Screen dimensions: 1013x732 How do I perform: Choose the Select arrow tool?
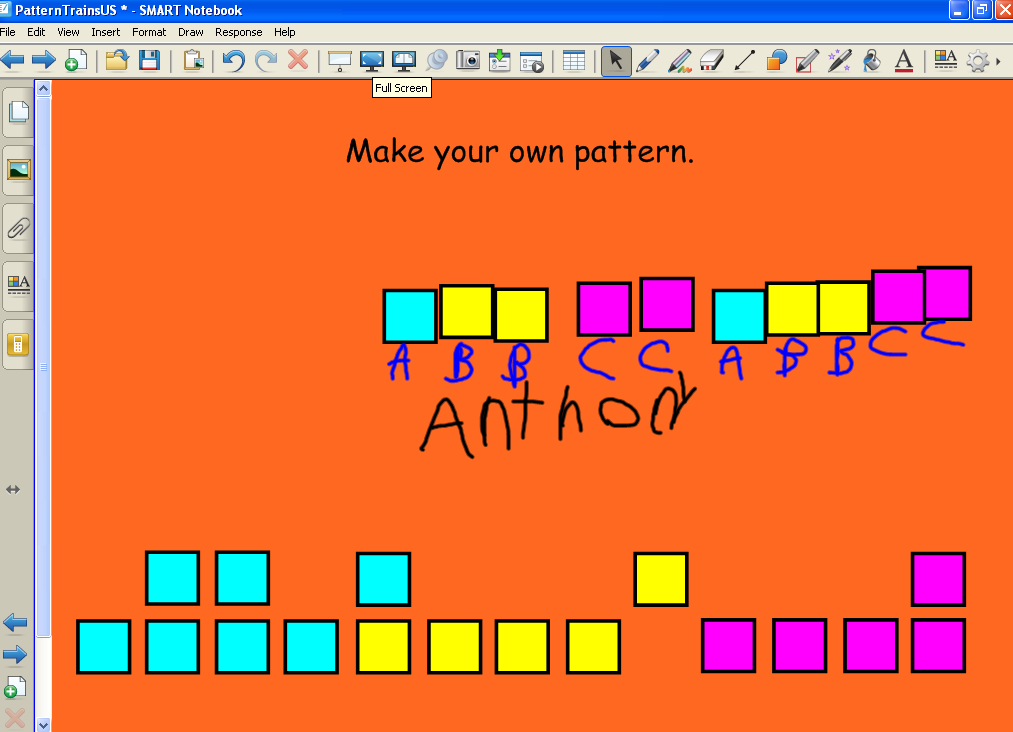pyautogui.click(x=616, y=61)
